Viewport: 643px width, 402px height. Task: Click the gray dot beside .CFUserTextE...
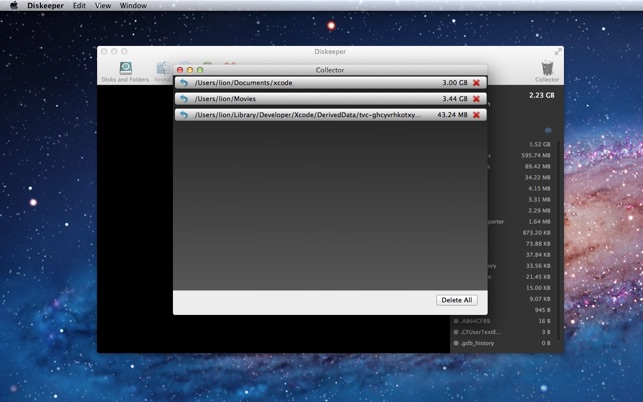[x=456, y=332]
